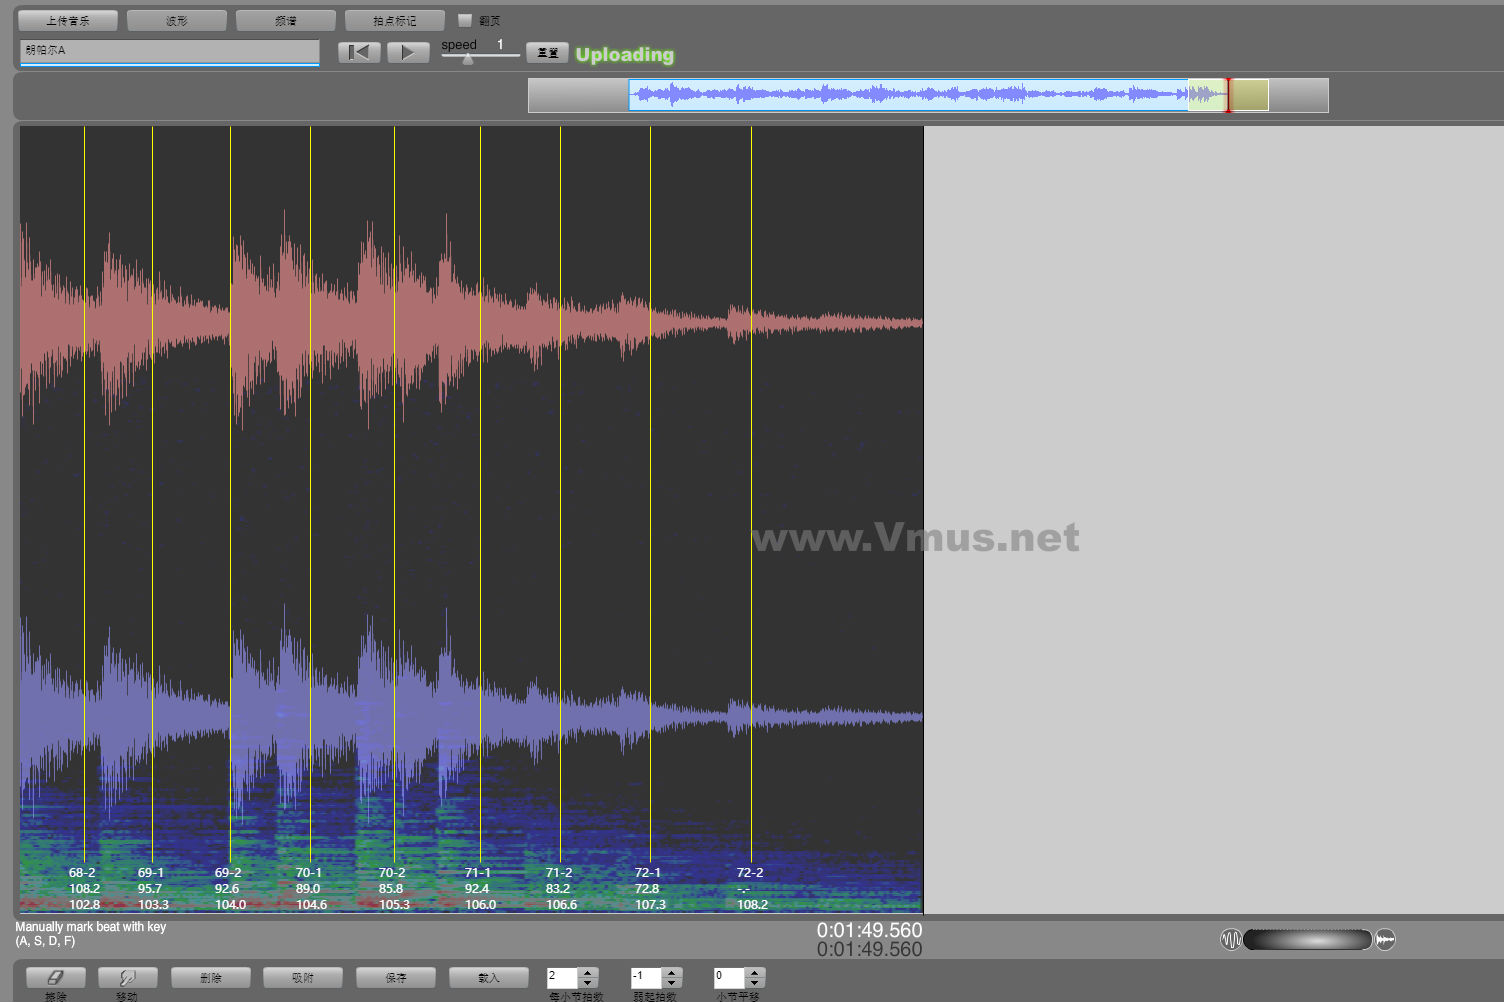Click the waveform icon right of zoom bar
This screenshot has width=1504, height=1002.
(x=1385, y=939)
